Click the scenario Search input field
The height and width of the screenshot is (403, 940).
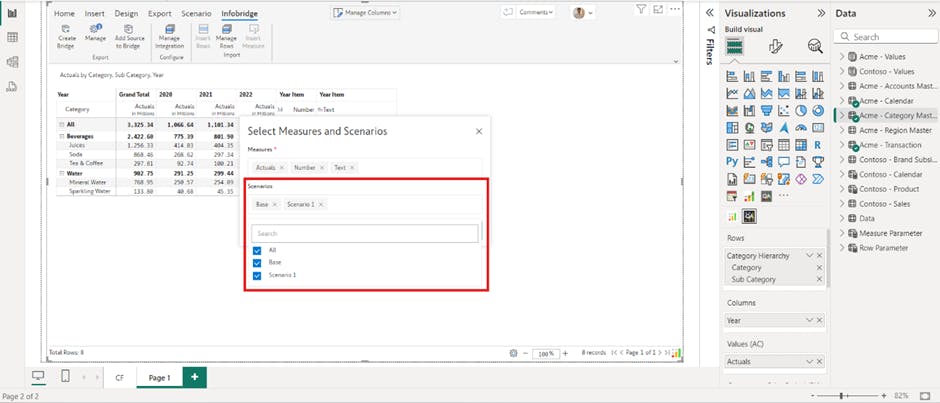[365, 233]
